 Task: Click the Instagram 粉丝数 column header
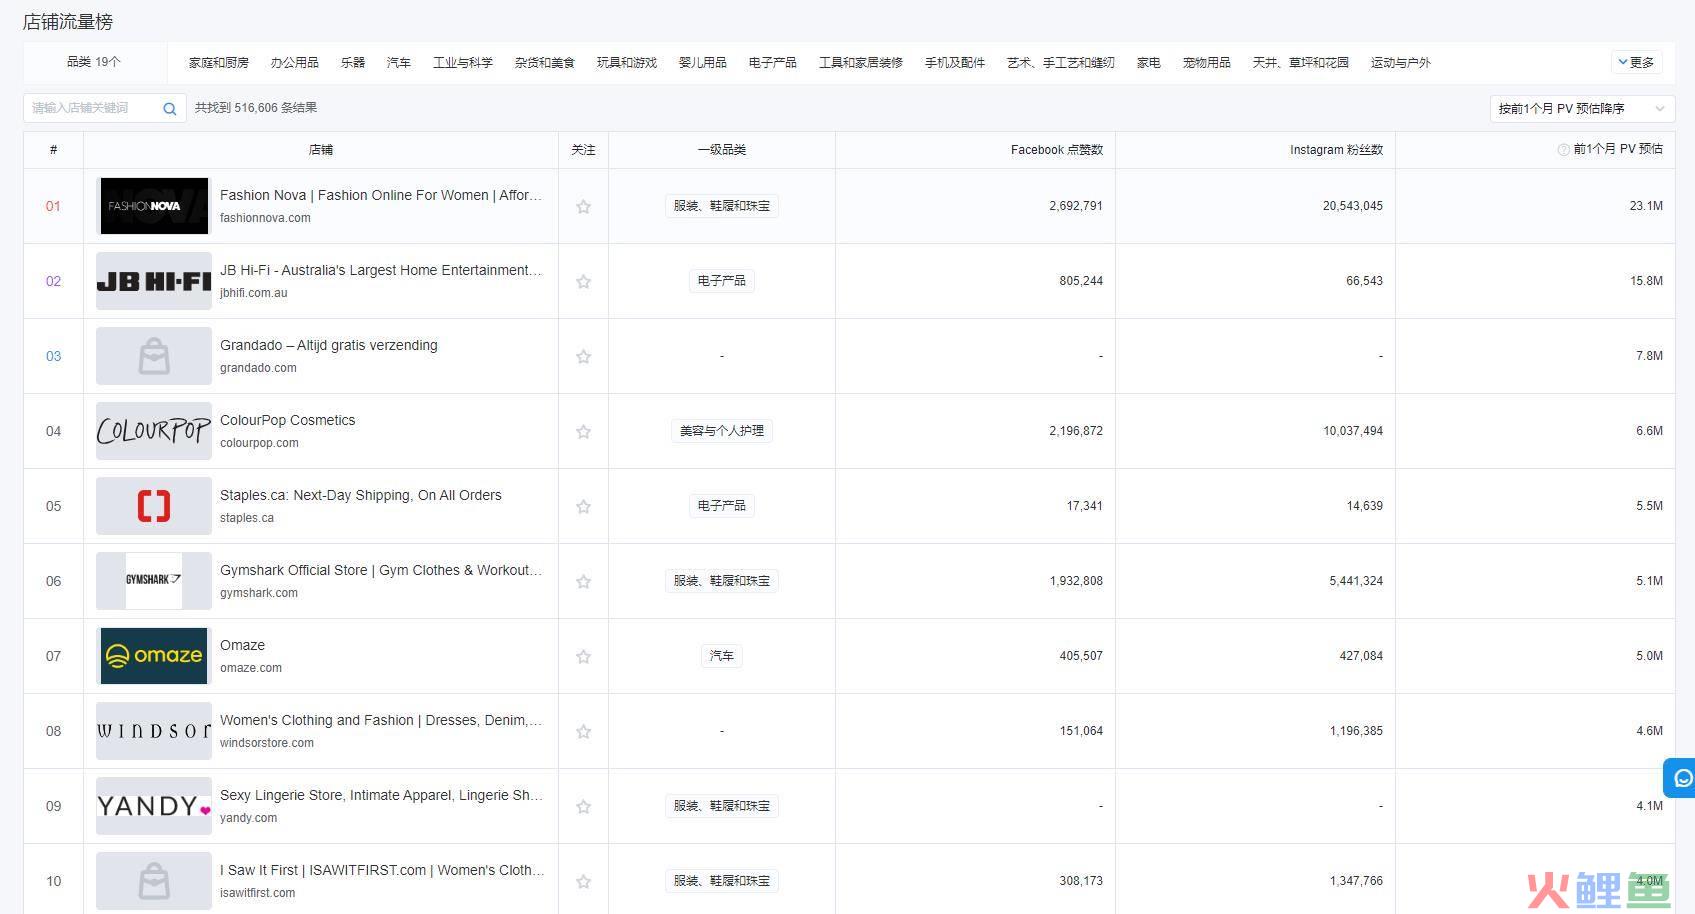(x=1336, y=150)
